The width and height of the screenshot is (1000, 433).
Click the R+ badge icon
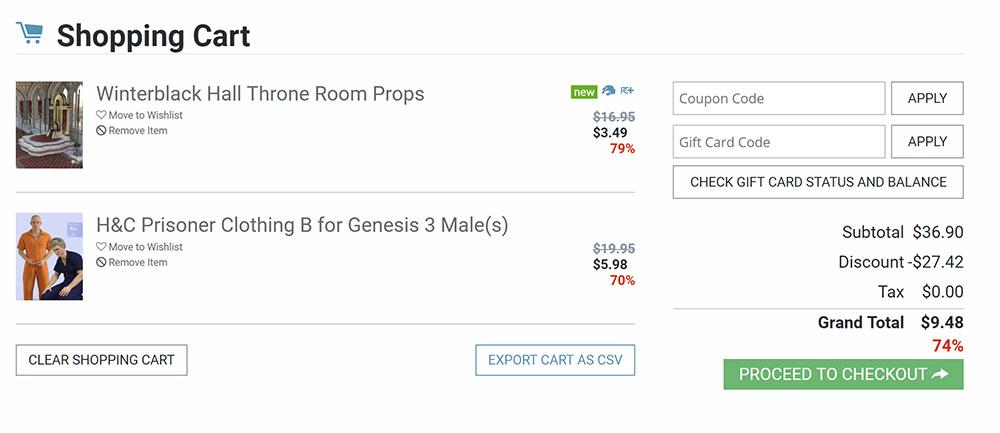pos(627,92)
